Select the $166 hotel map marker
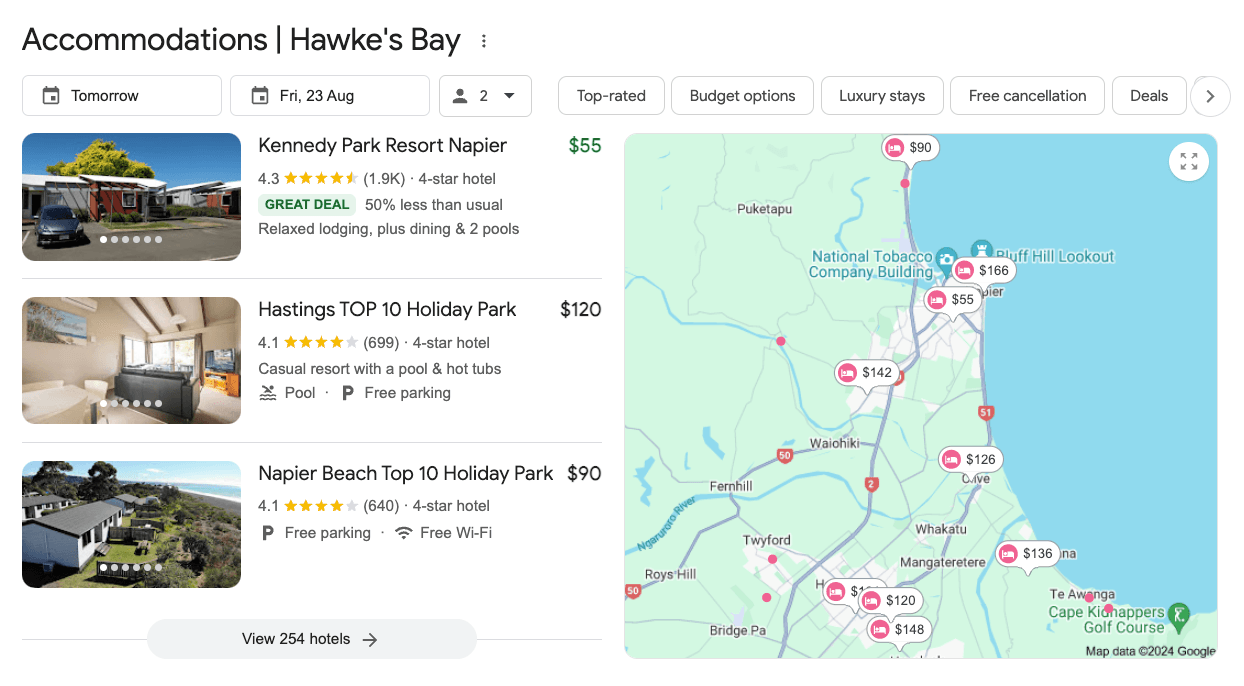 [x=982, y=271]
